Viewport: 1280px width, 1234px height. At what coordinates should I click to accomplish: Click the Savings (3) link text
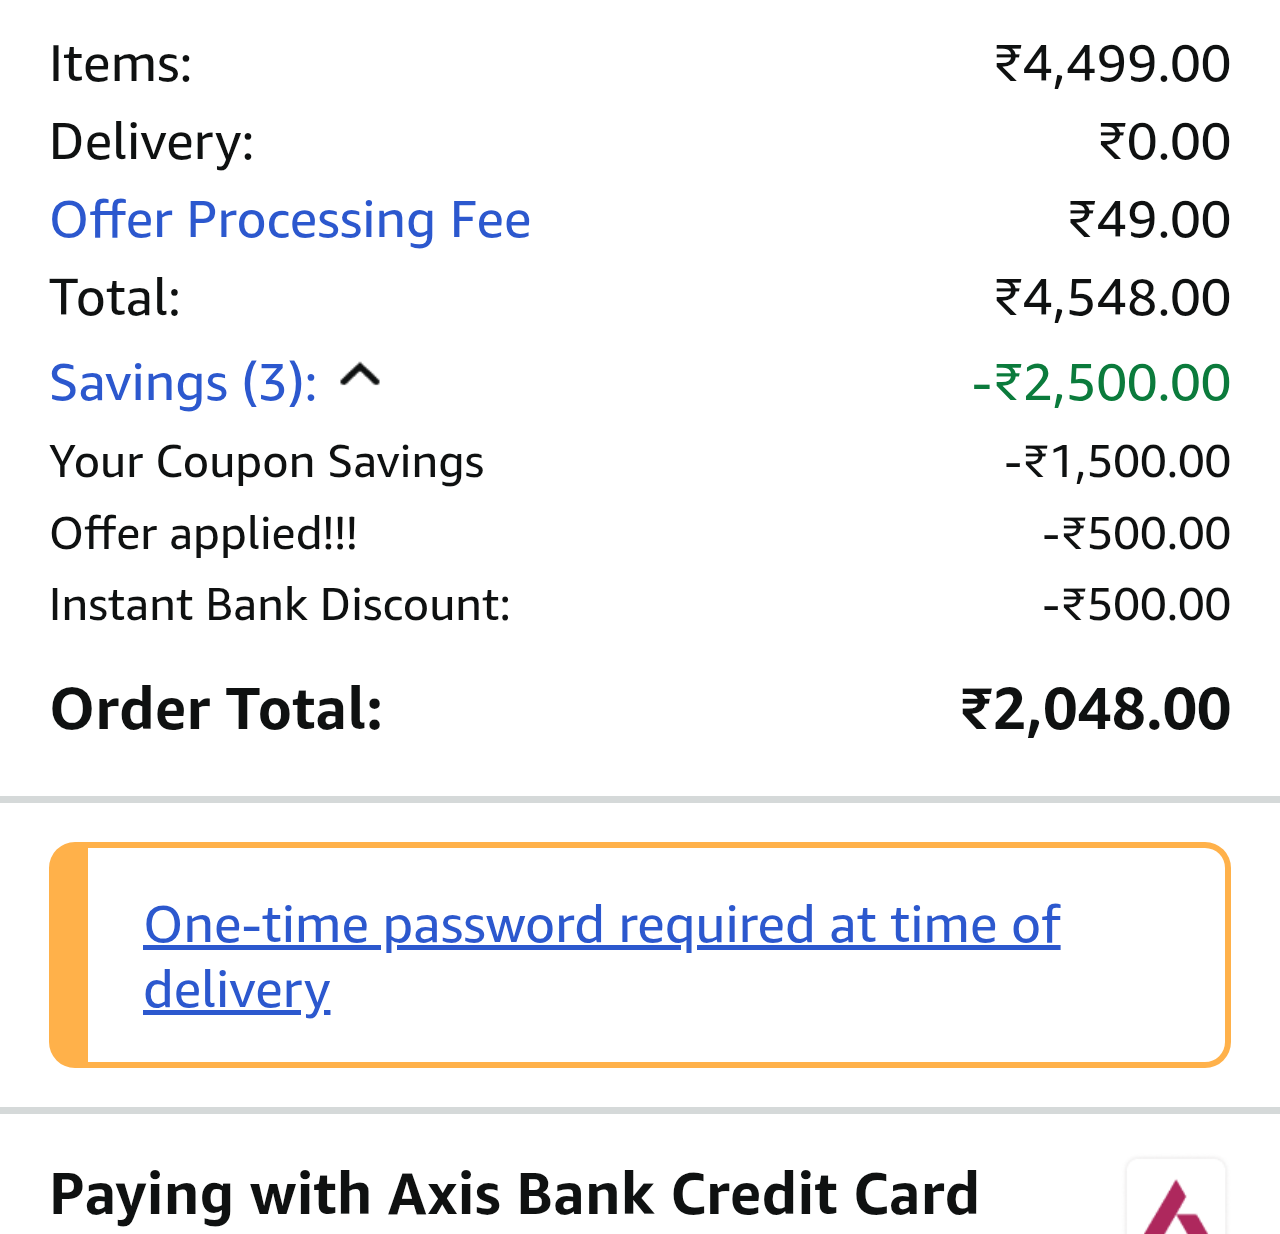[183, 383]
